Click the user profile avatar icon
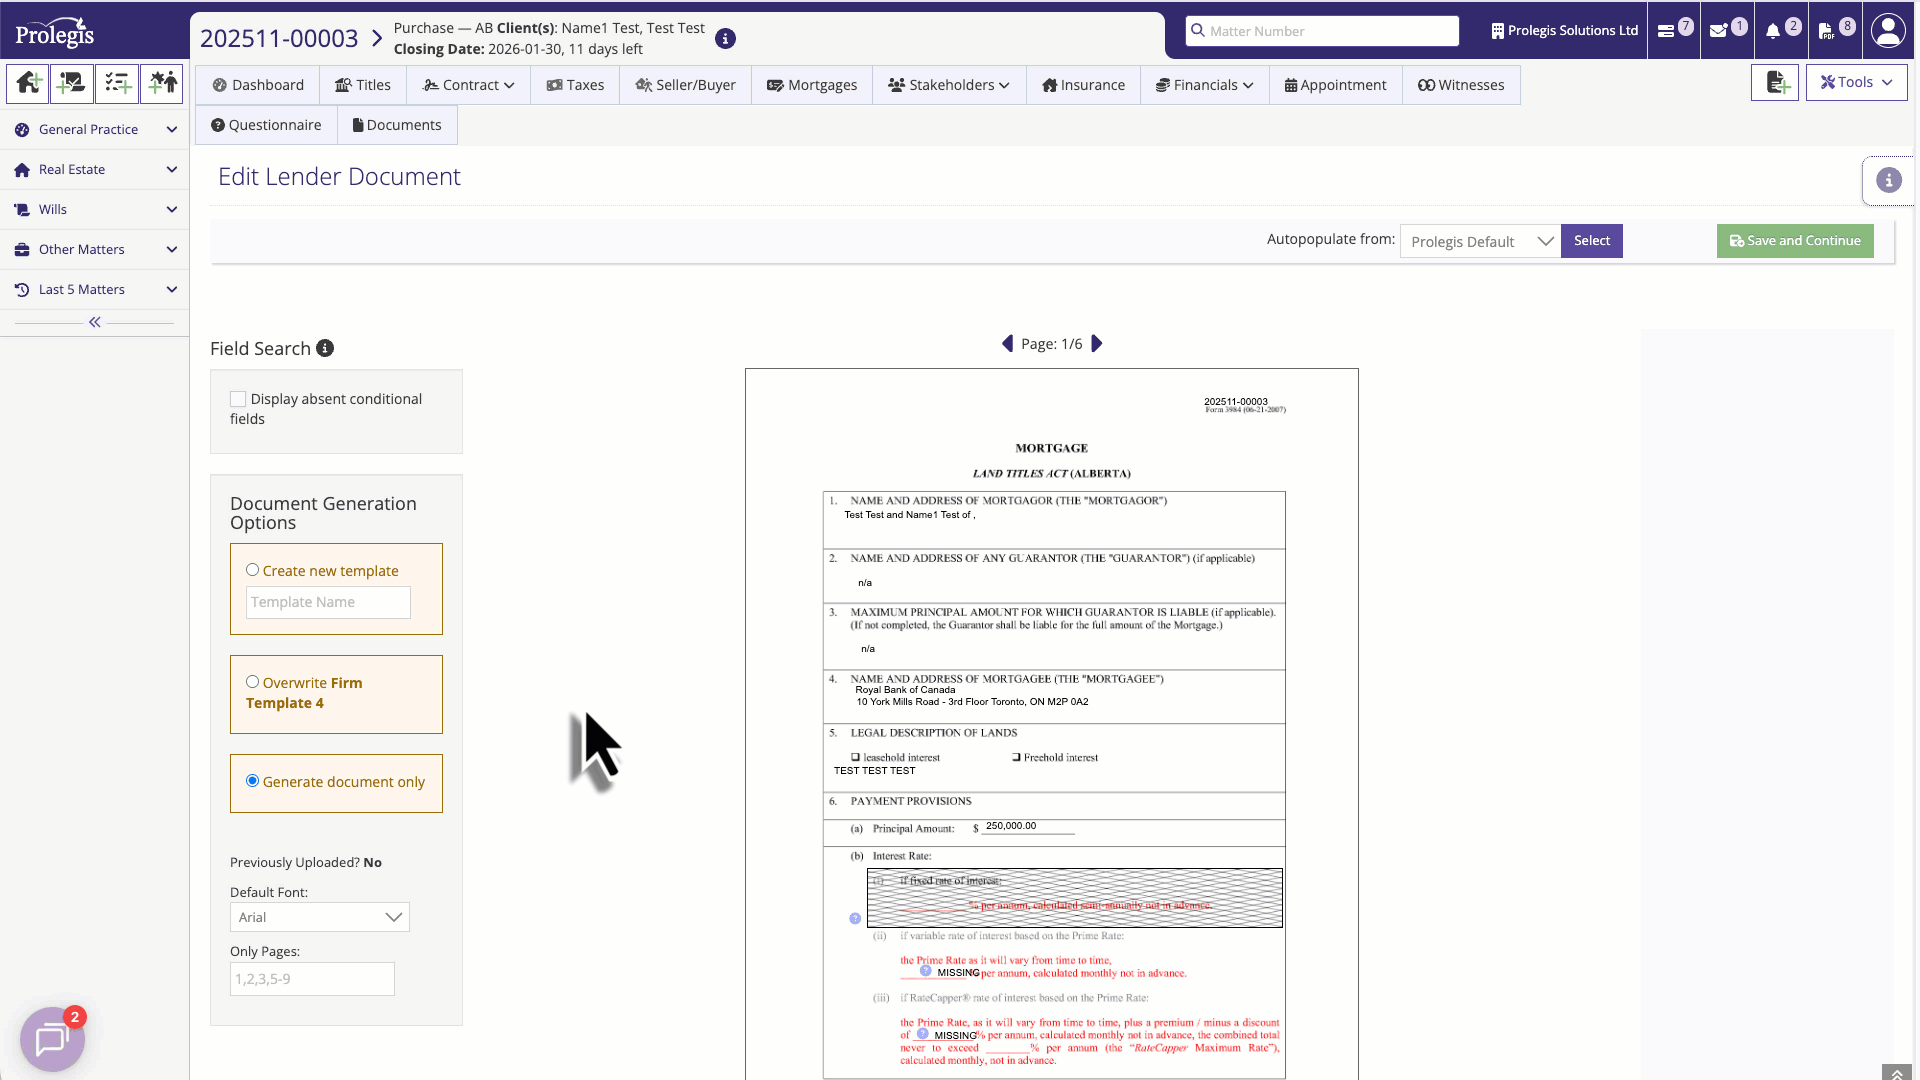 (1888, 31)
